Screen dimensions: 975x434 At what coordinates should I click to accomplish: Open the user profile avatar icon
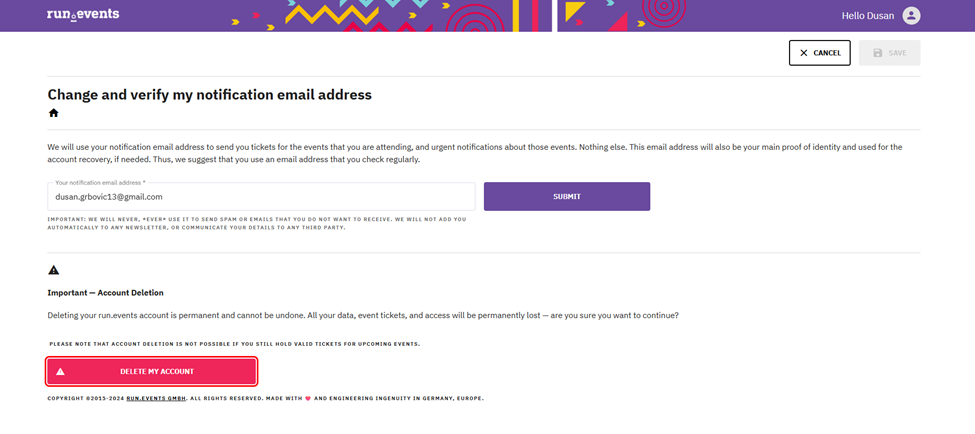point(911,15)
